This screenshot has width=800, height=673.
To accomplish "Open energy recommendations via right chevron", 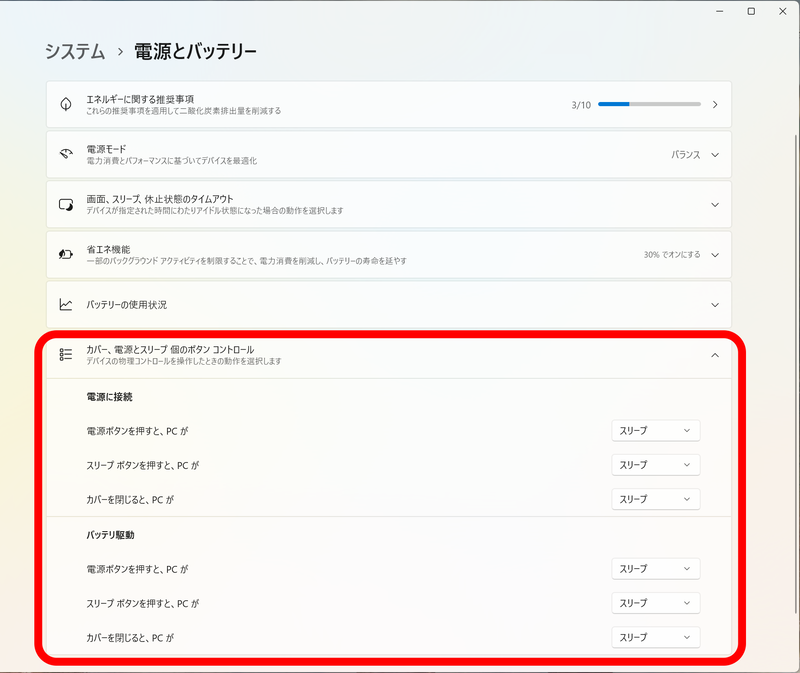I will [714, 104].
